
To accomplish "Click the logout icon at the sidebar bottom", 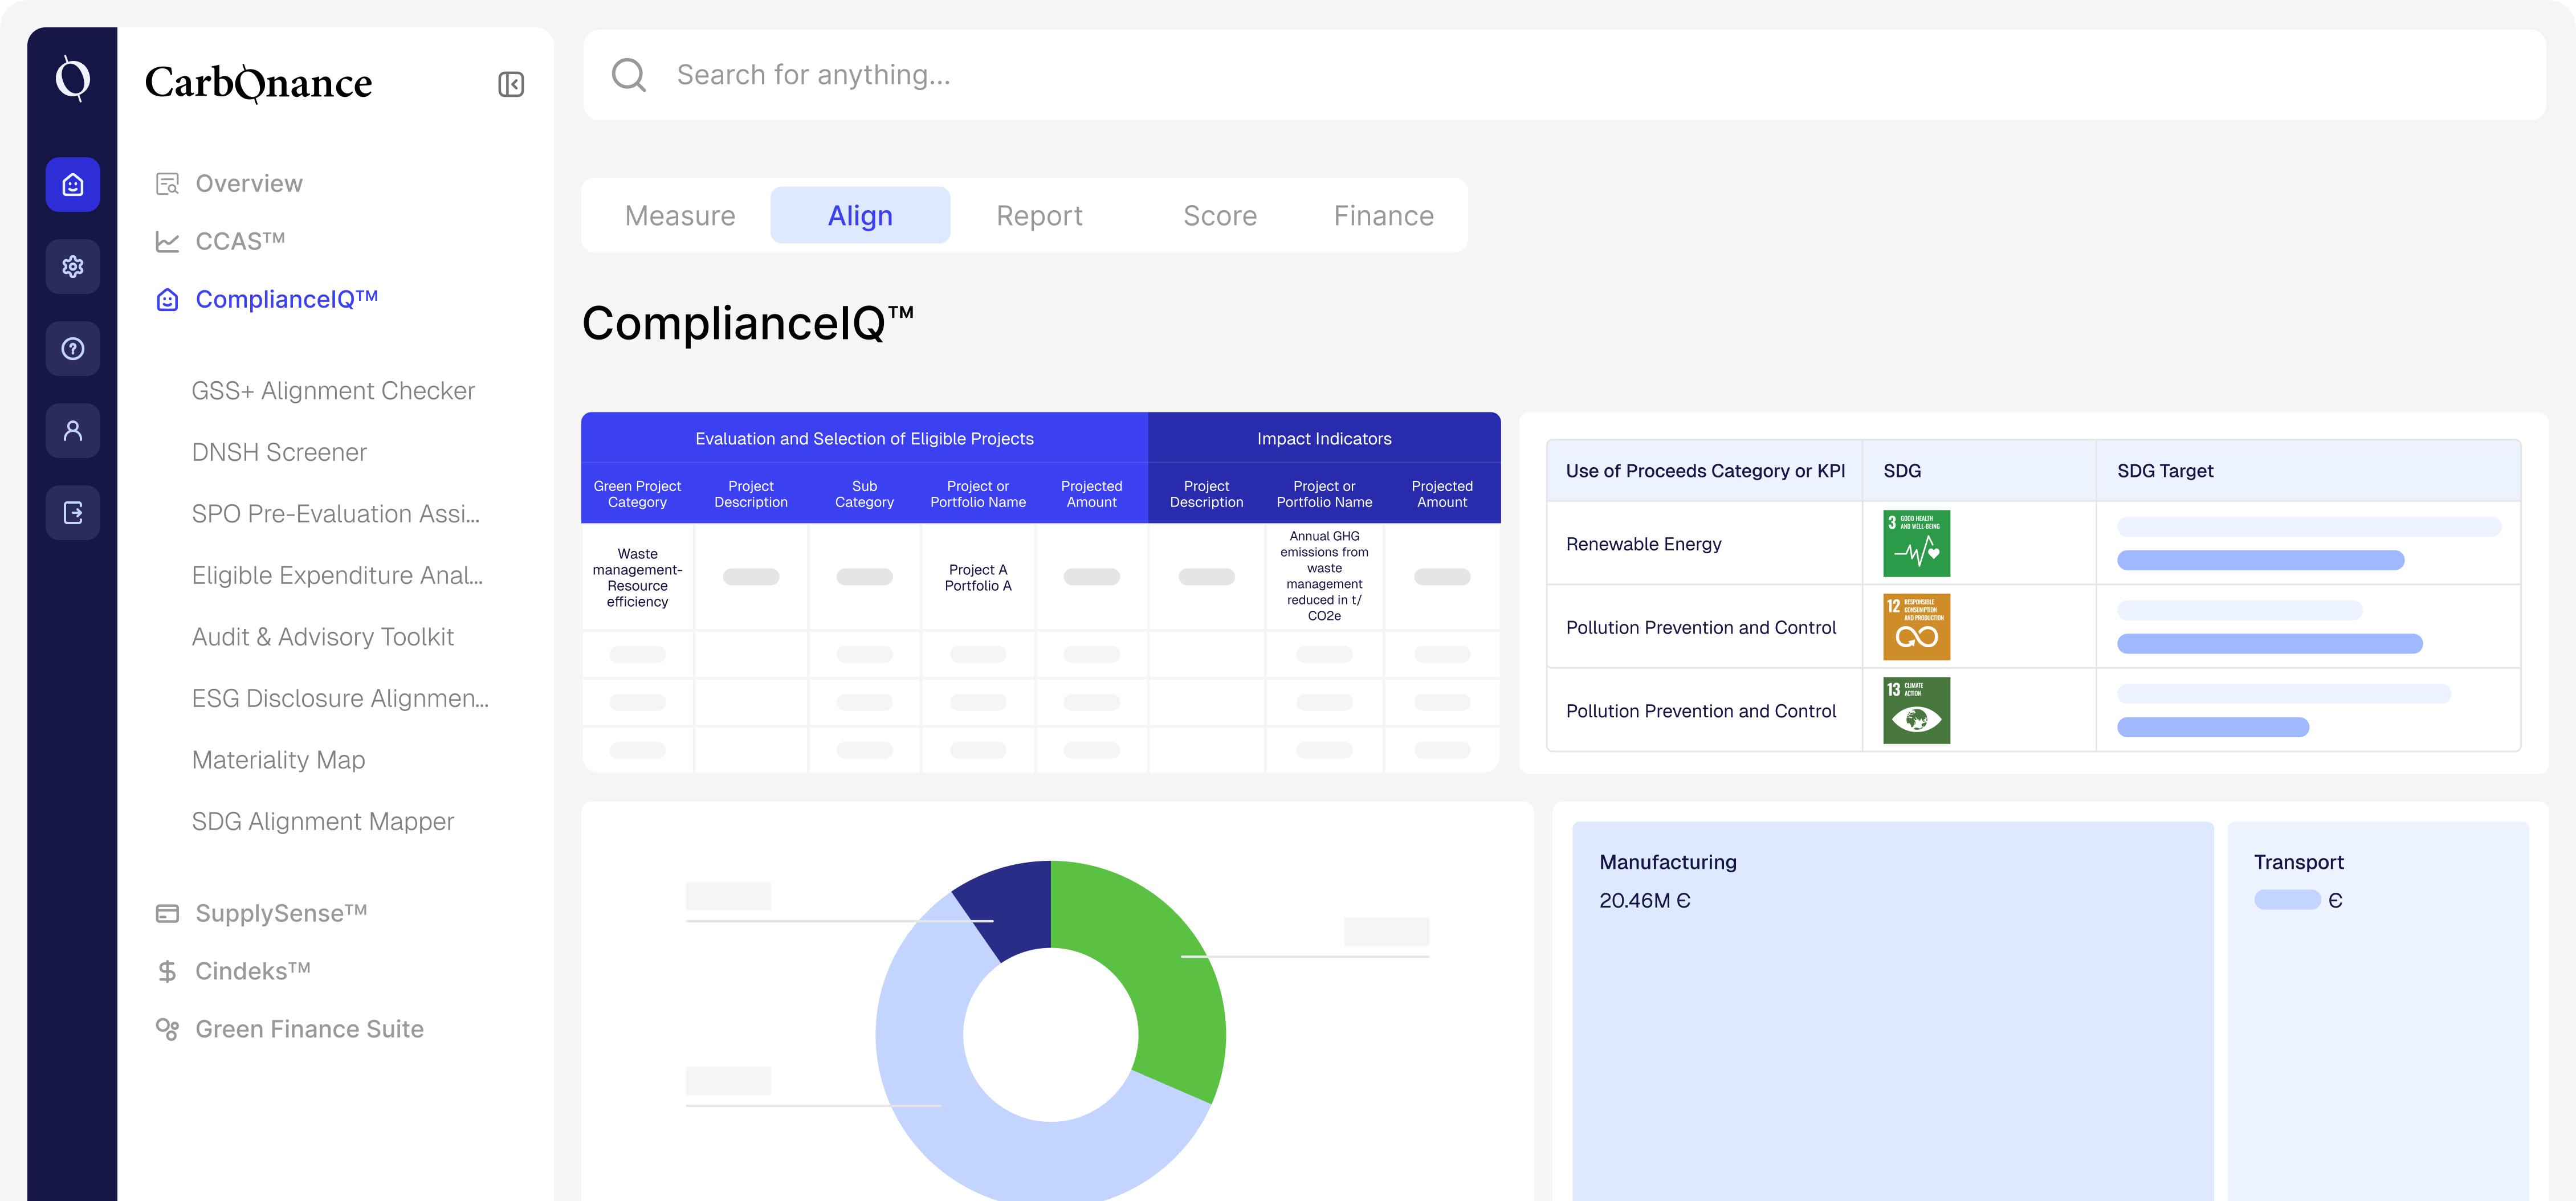I will tap(72, 512).
